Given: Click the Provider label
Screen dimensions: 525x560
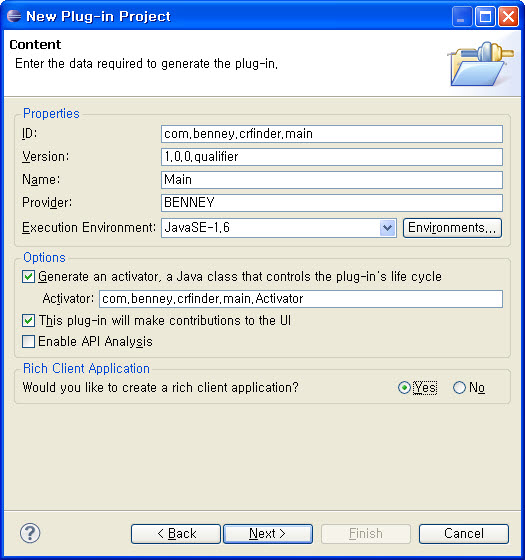Looking at the screenshot, I should 47,202.
